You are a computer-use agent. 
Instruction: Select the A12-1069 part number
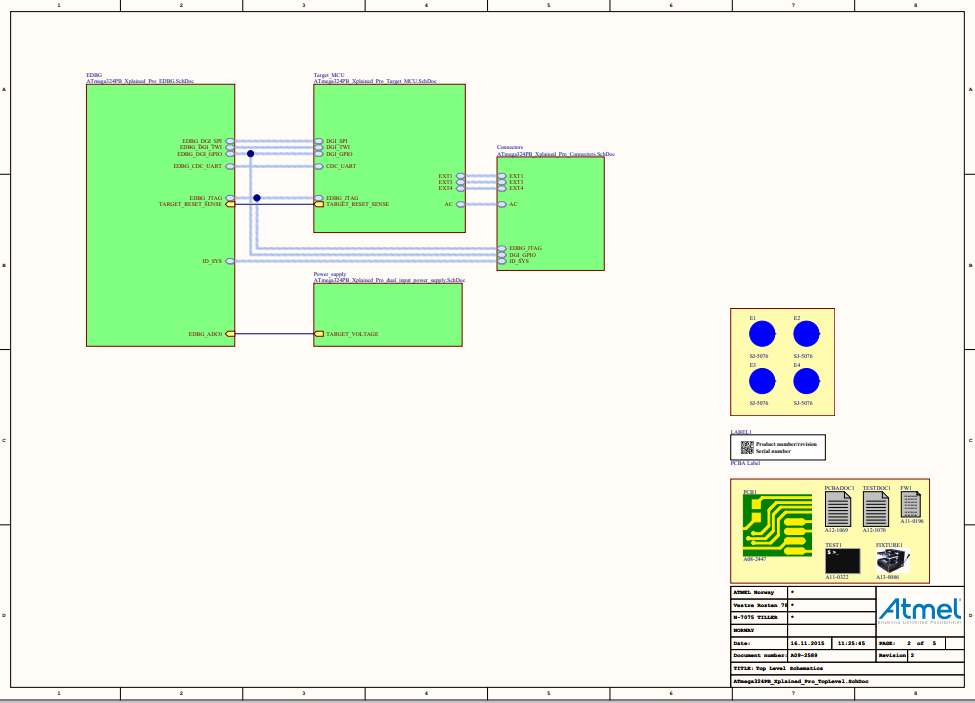pyautogui.click(x=836, y=530)
